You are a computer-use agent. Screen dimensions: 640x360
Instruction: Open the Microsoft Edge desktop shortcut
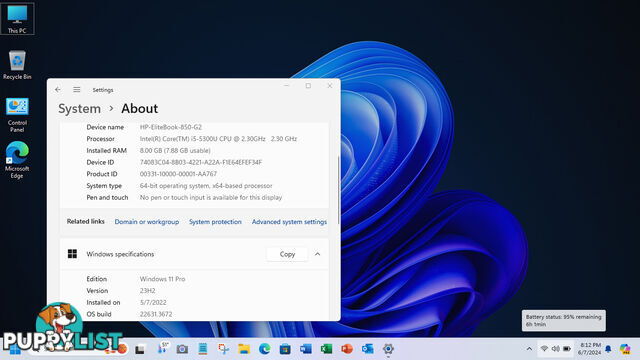pos(17,160)
